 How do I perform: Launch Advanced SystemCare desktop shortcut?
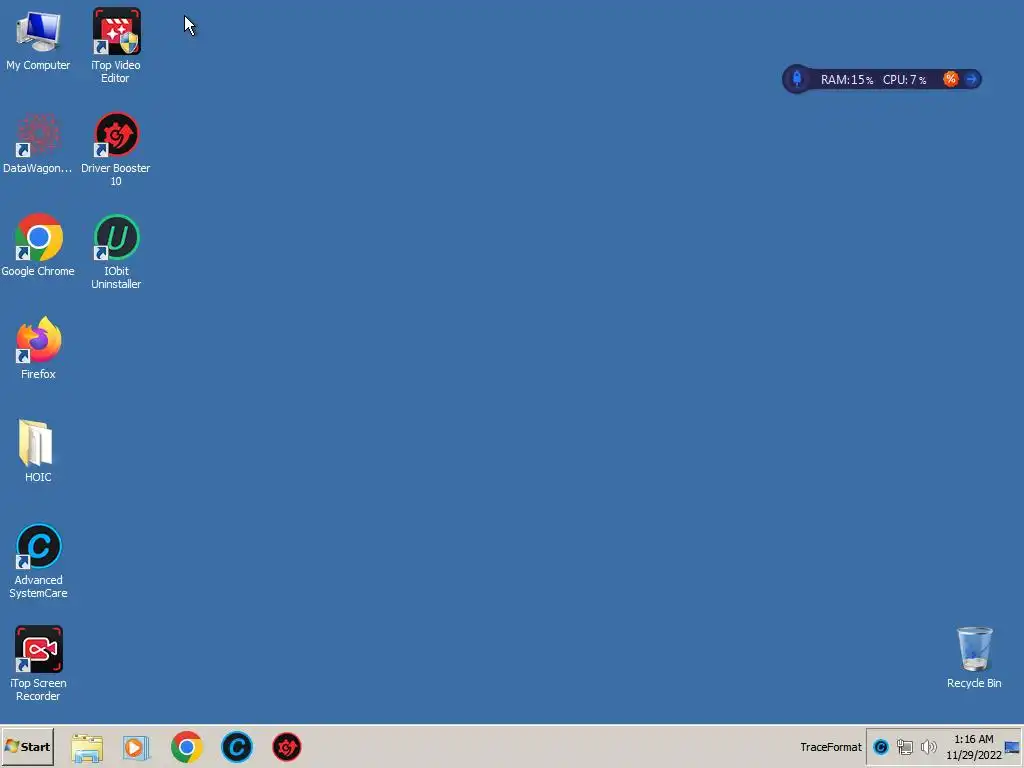[x=38, y=562]
